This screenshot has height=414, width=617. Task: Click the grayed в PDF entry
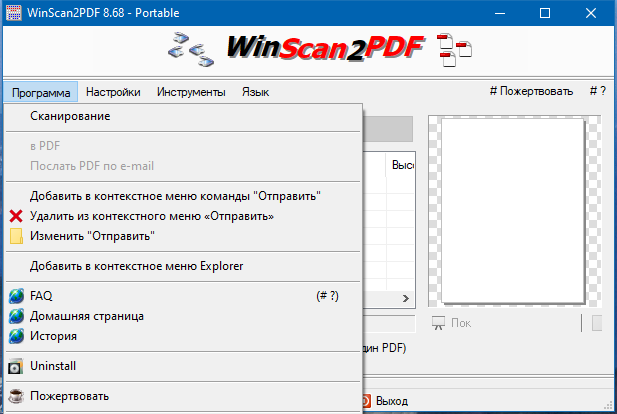click(x=184, y=146)
